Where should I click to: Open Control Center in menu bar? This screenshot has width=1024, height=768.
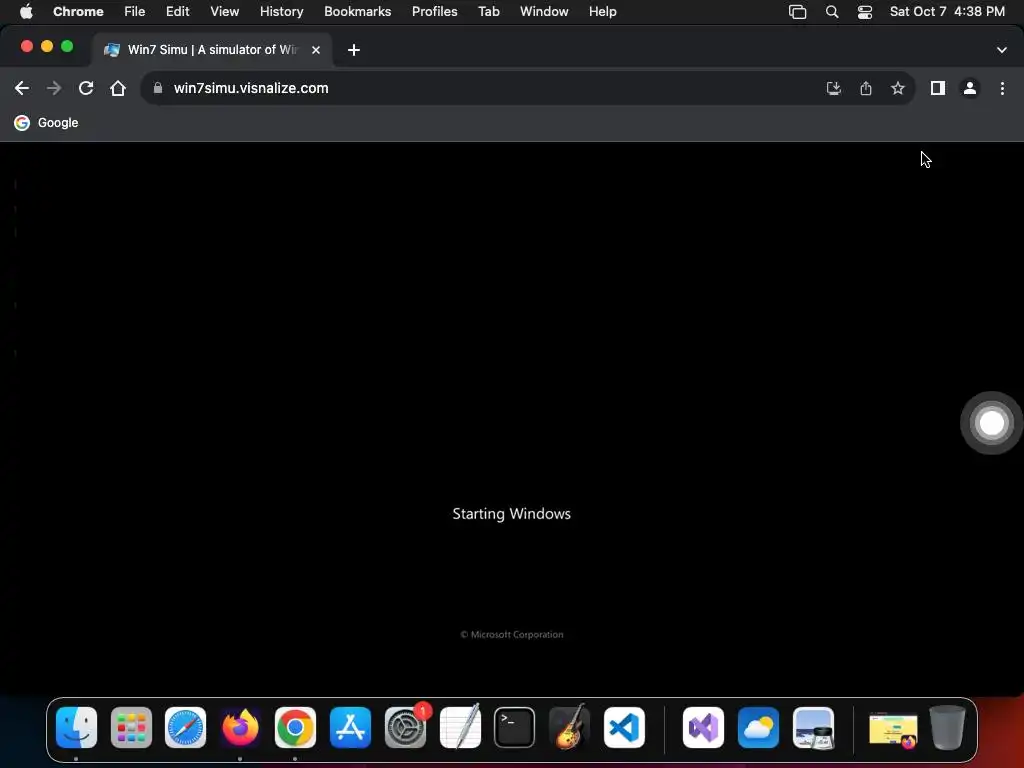pos(865,12)
